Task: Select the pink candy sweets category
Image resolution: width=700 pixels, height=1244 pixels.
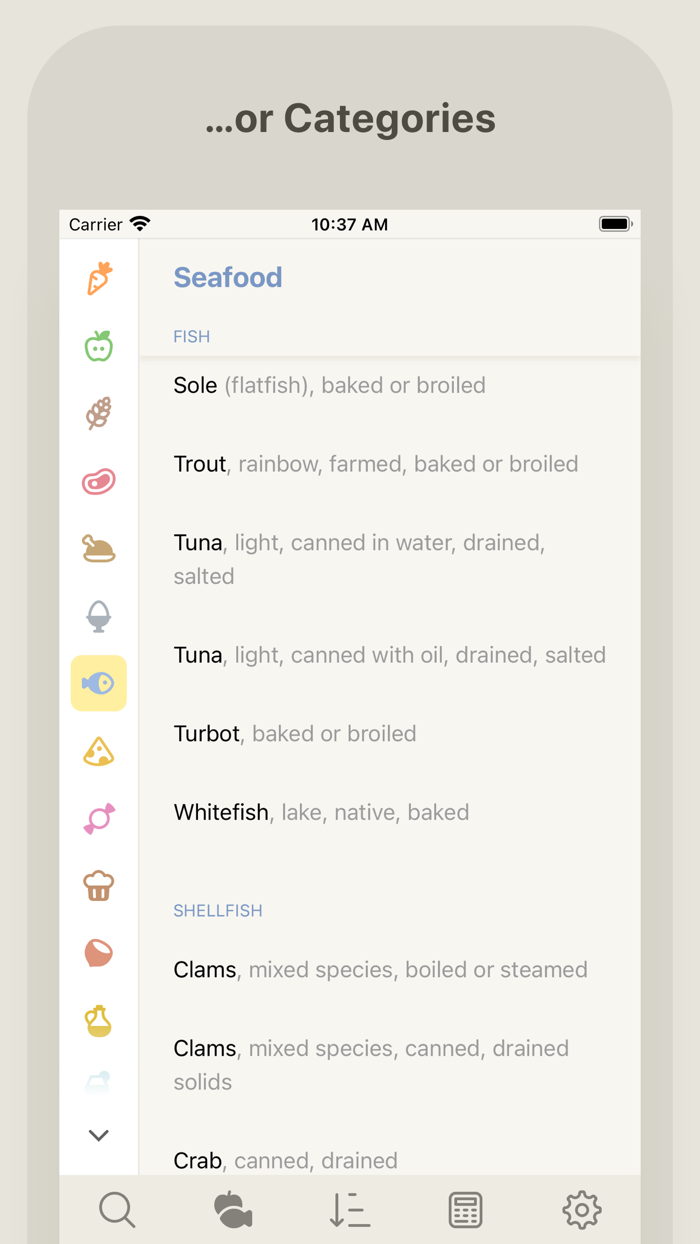Action: [99, 818]
